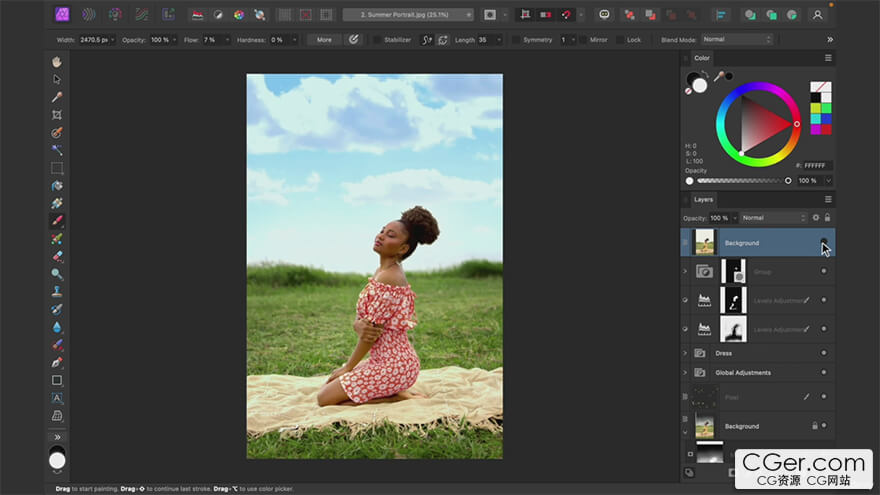
Task: Select the Layers panel tab
Action: (x=704, y=199)
